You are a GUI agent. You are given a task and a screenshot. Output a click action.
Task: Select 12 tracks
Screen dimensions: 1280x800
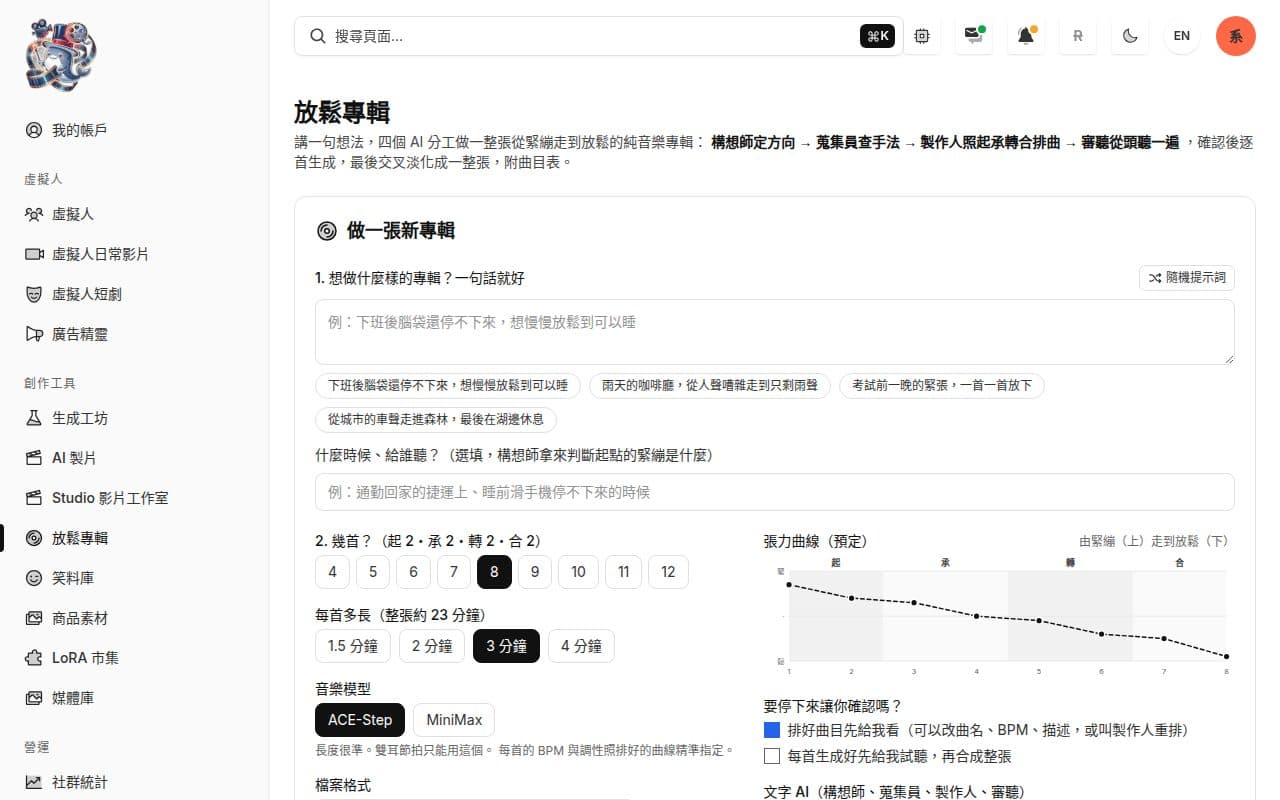[669, 572]
